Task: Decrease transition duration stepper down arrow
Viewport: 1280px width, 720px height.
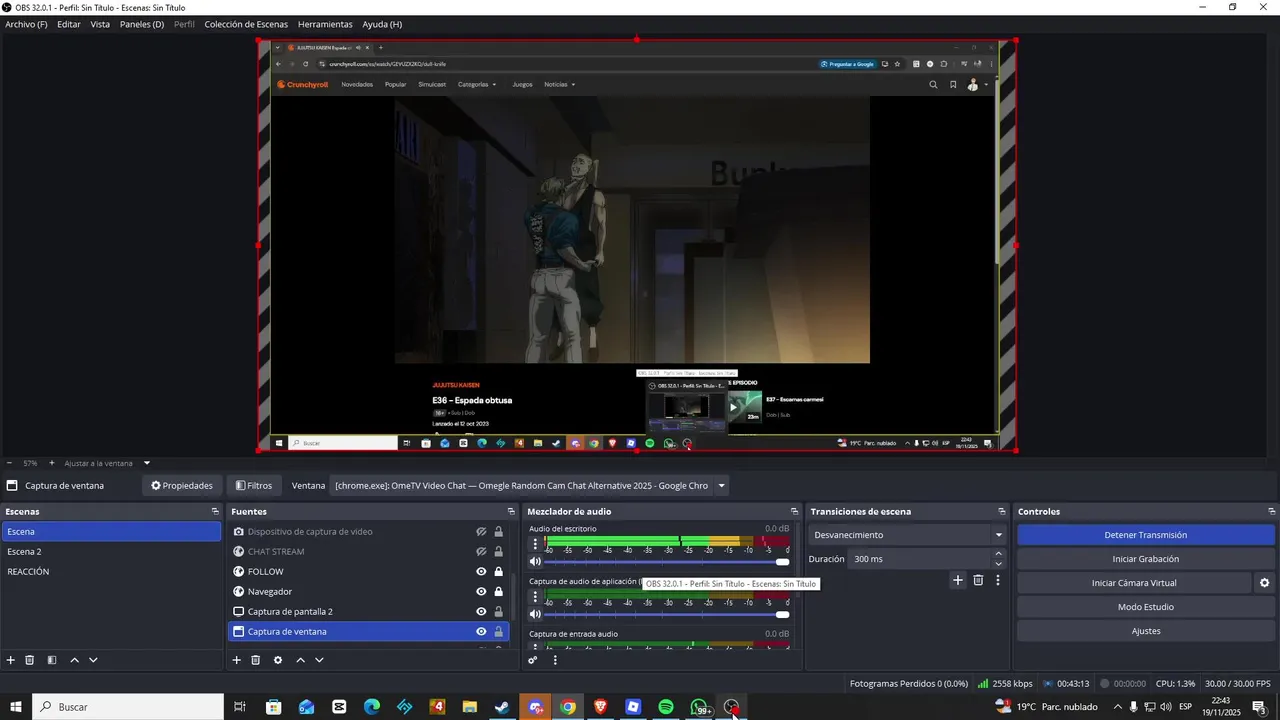Action: 998,564
